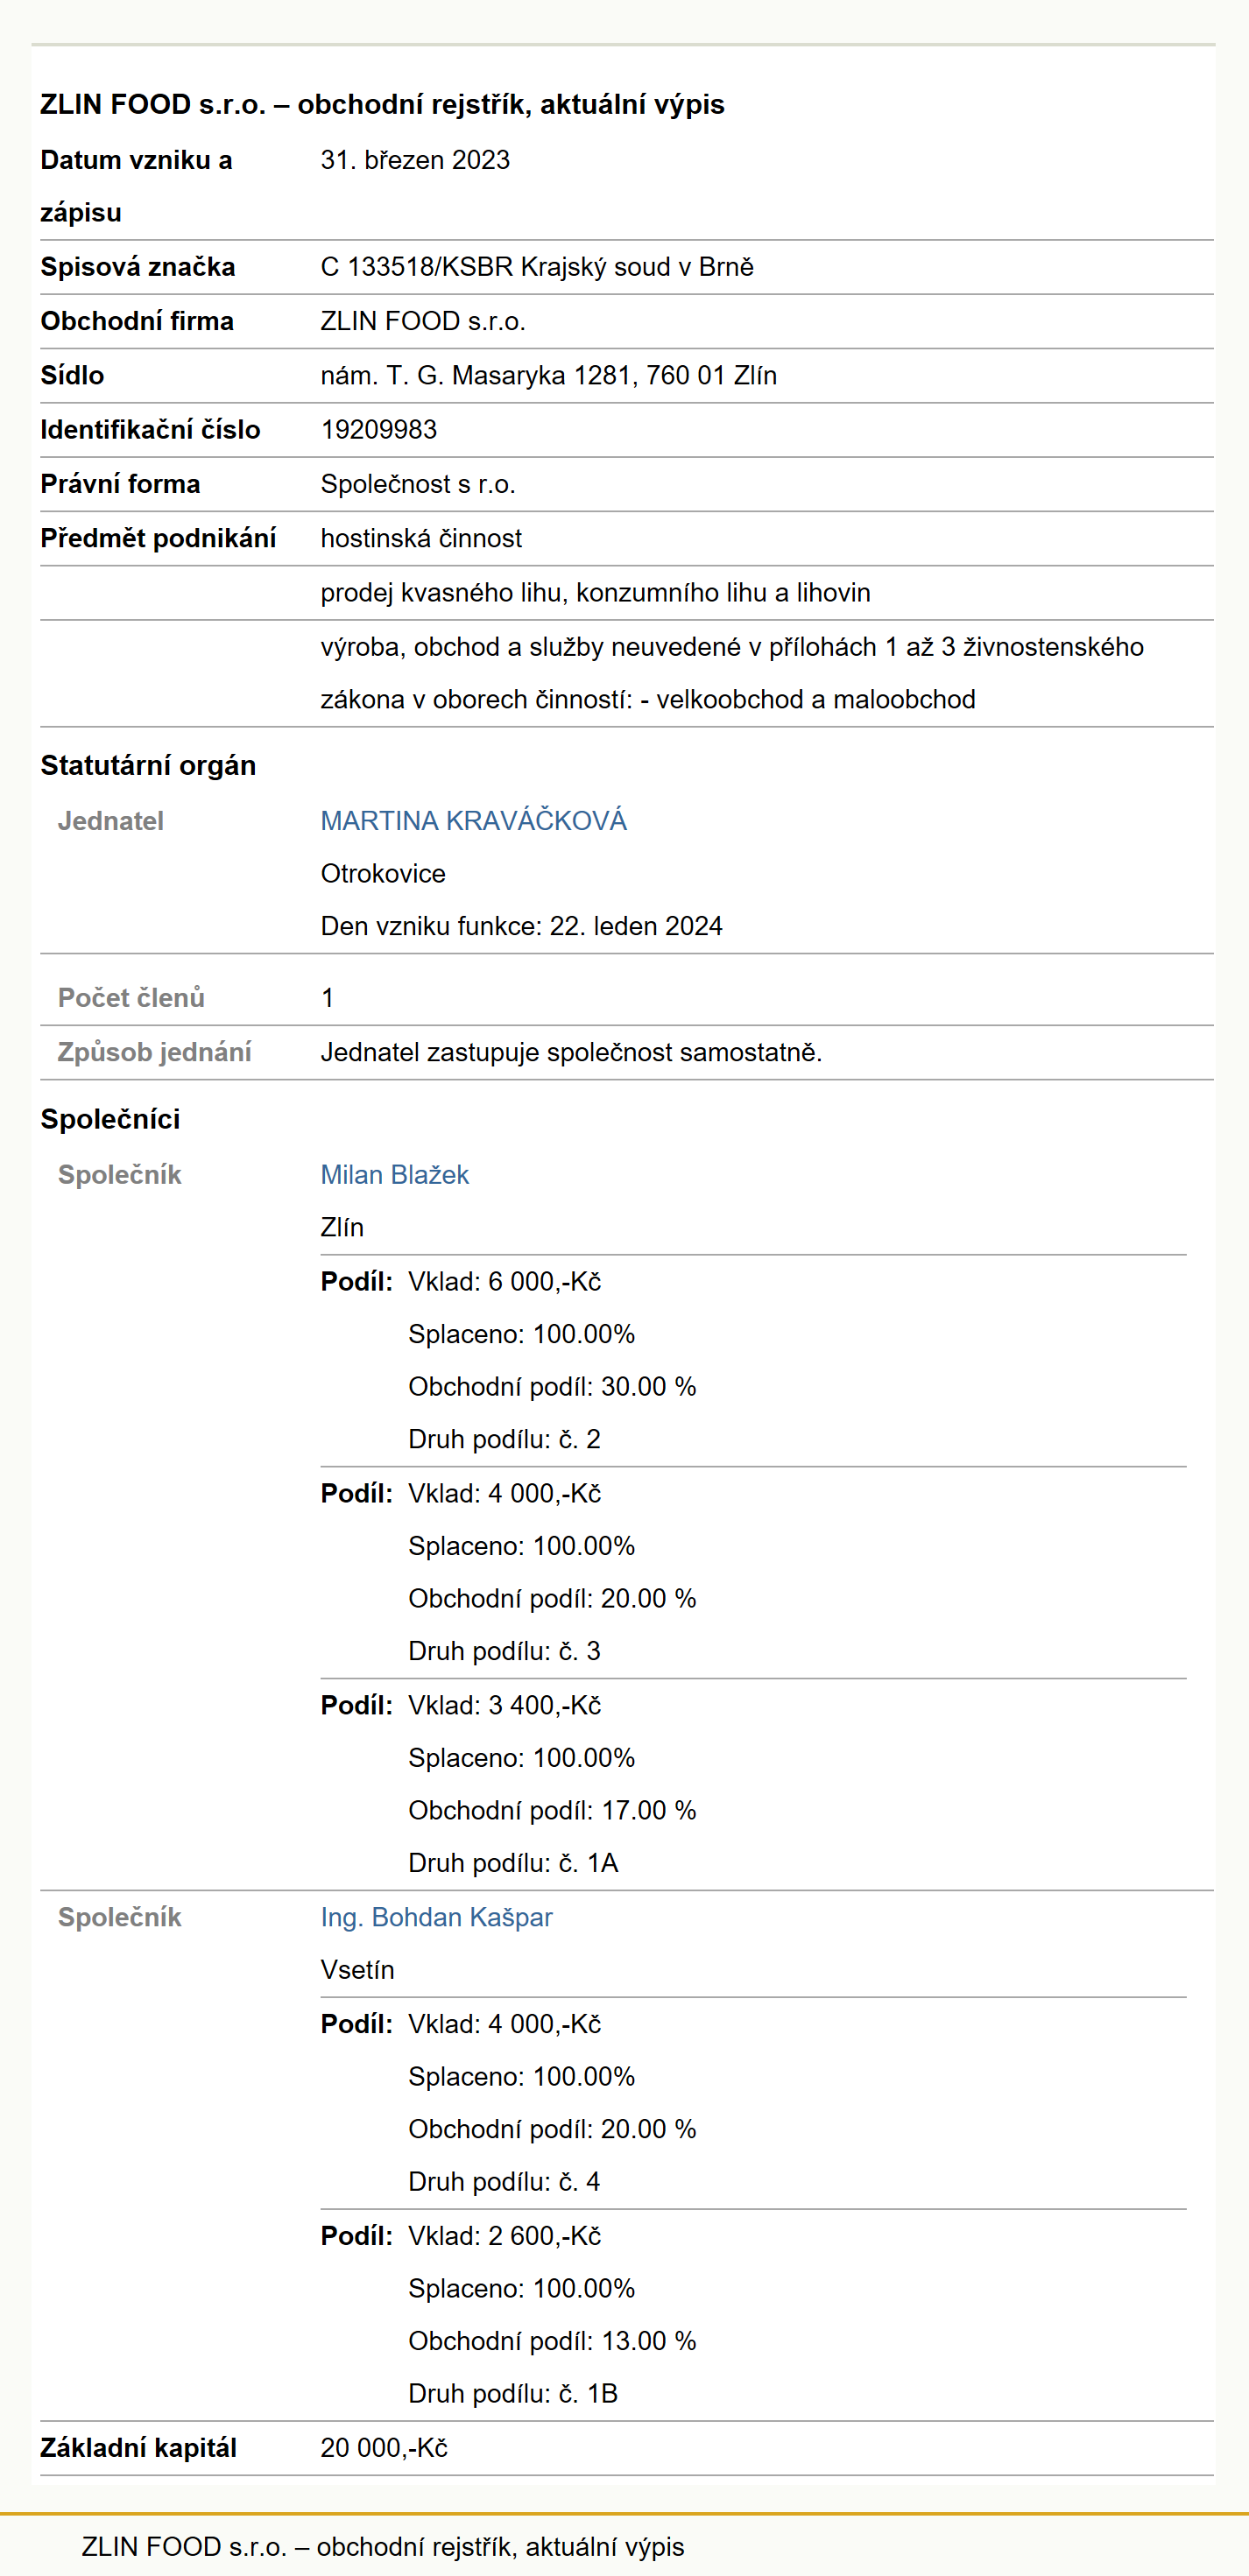Click the Vklad: 6 000,-Kč share entry
The height and width of the screenshot is (2576, 1249).
tap(504, 1282)
